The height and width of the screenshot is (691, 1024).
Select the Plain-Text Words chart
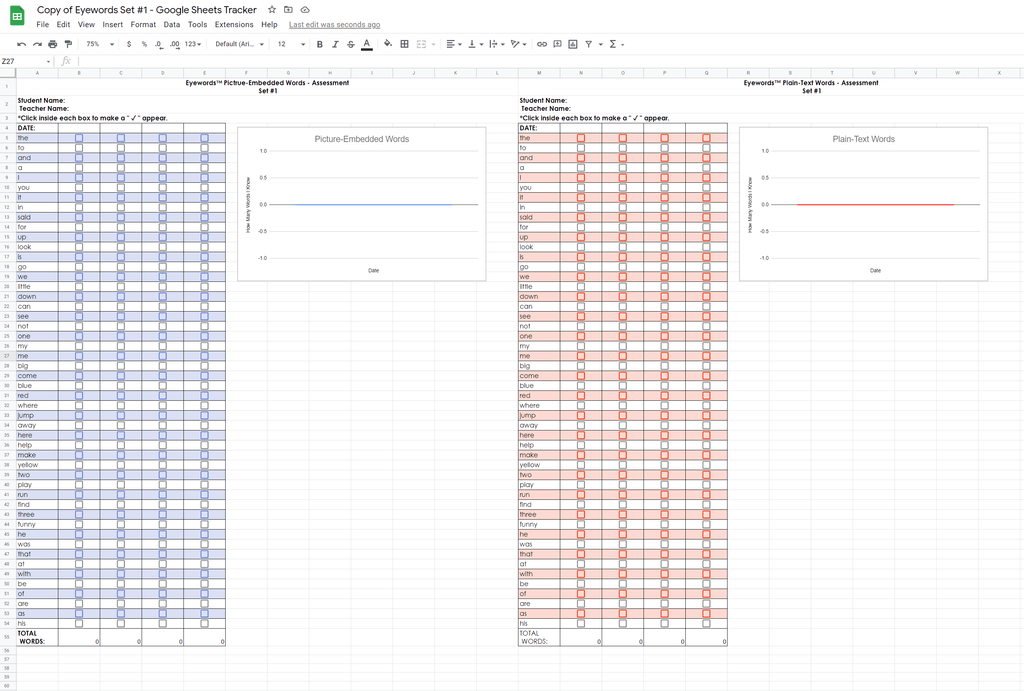tap(863, 204)
